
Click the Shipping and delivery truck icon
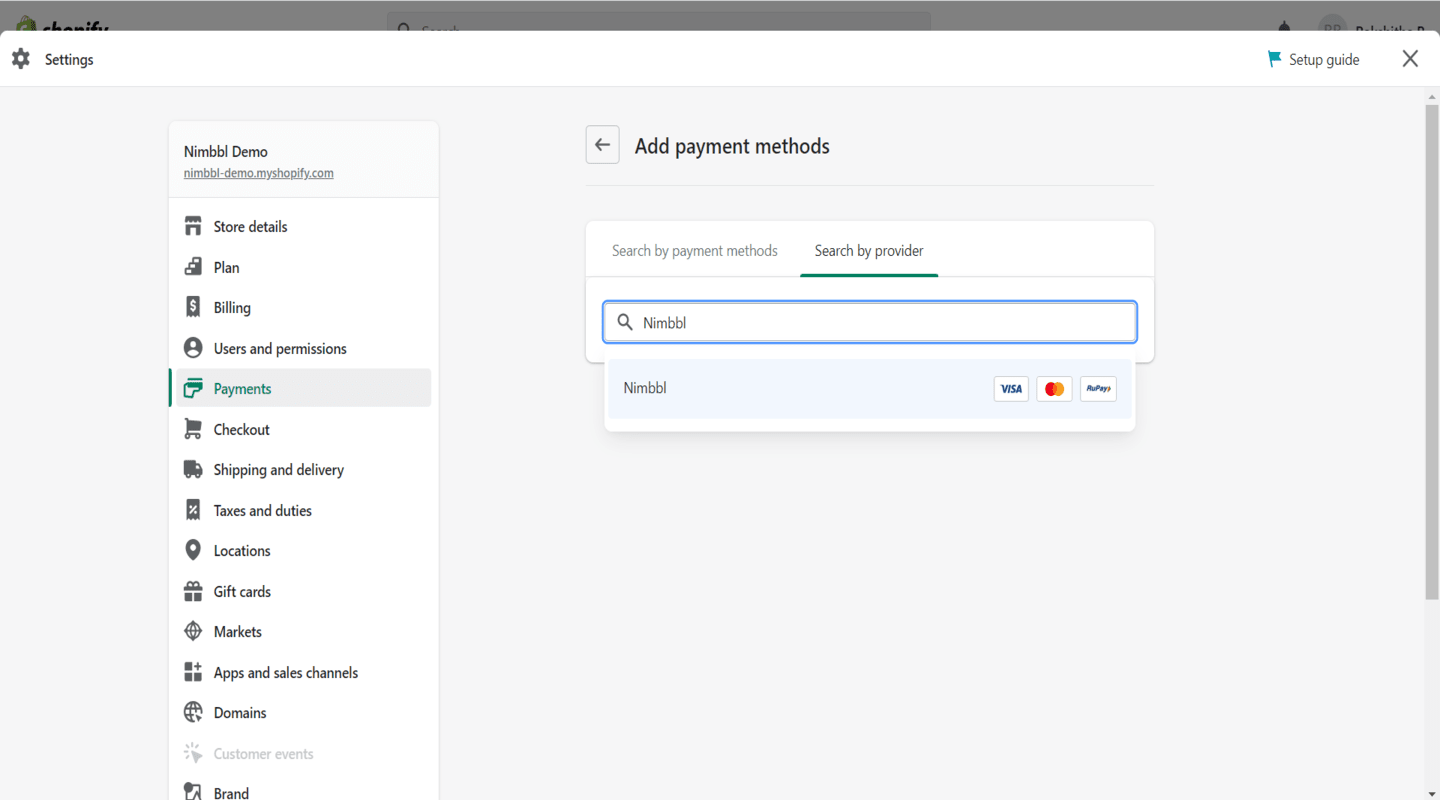(193, 469)
